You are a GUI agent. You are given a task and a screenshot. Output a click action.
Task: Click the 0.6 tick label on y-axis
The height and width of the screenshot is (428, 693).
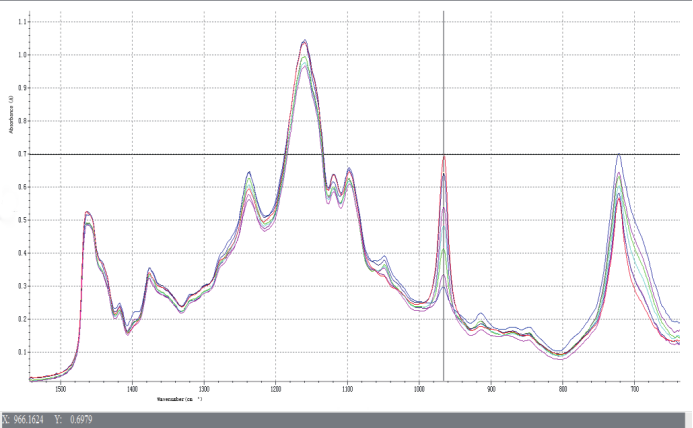22,187
